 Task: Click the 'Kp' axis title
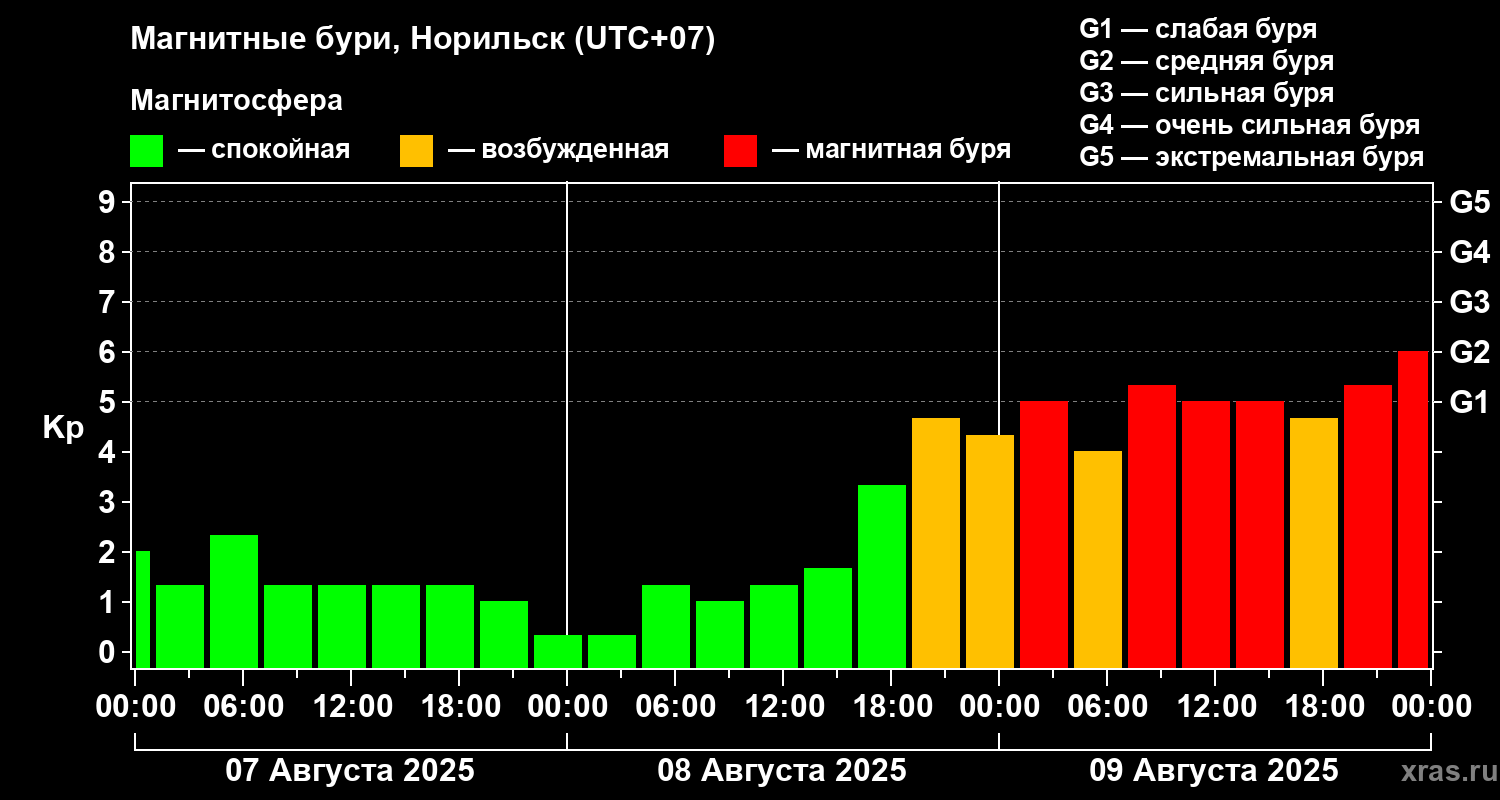(63, 428)
